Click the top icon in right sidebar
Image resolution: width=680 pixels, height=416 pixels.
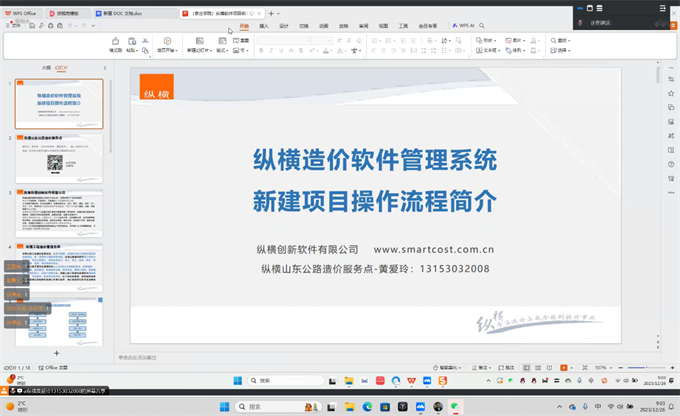click(x=671, y=77)
